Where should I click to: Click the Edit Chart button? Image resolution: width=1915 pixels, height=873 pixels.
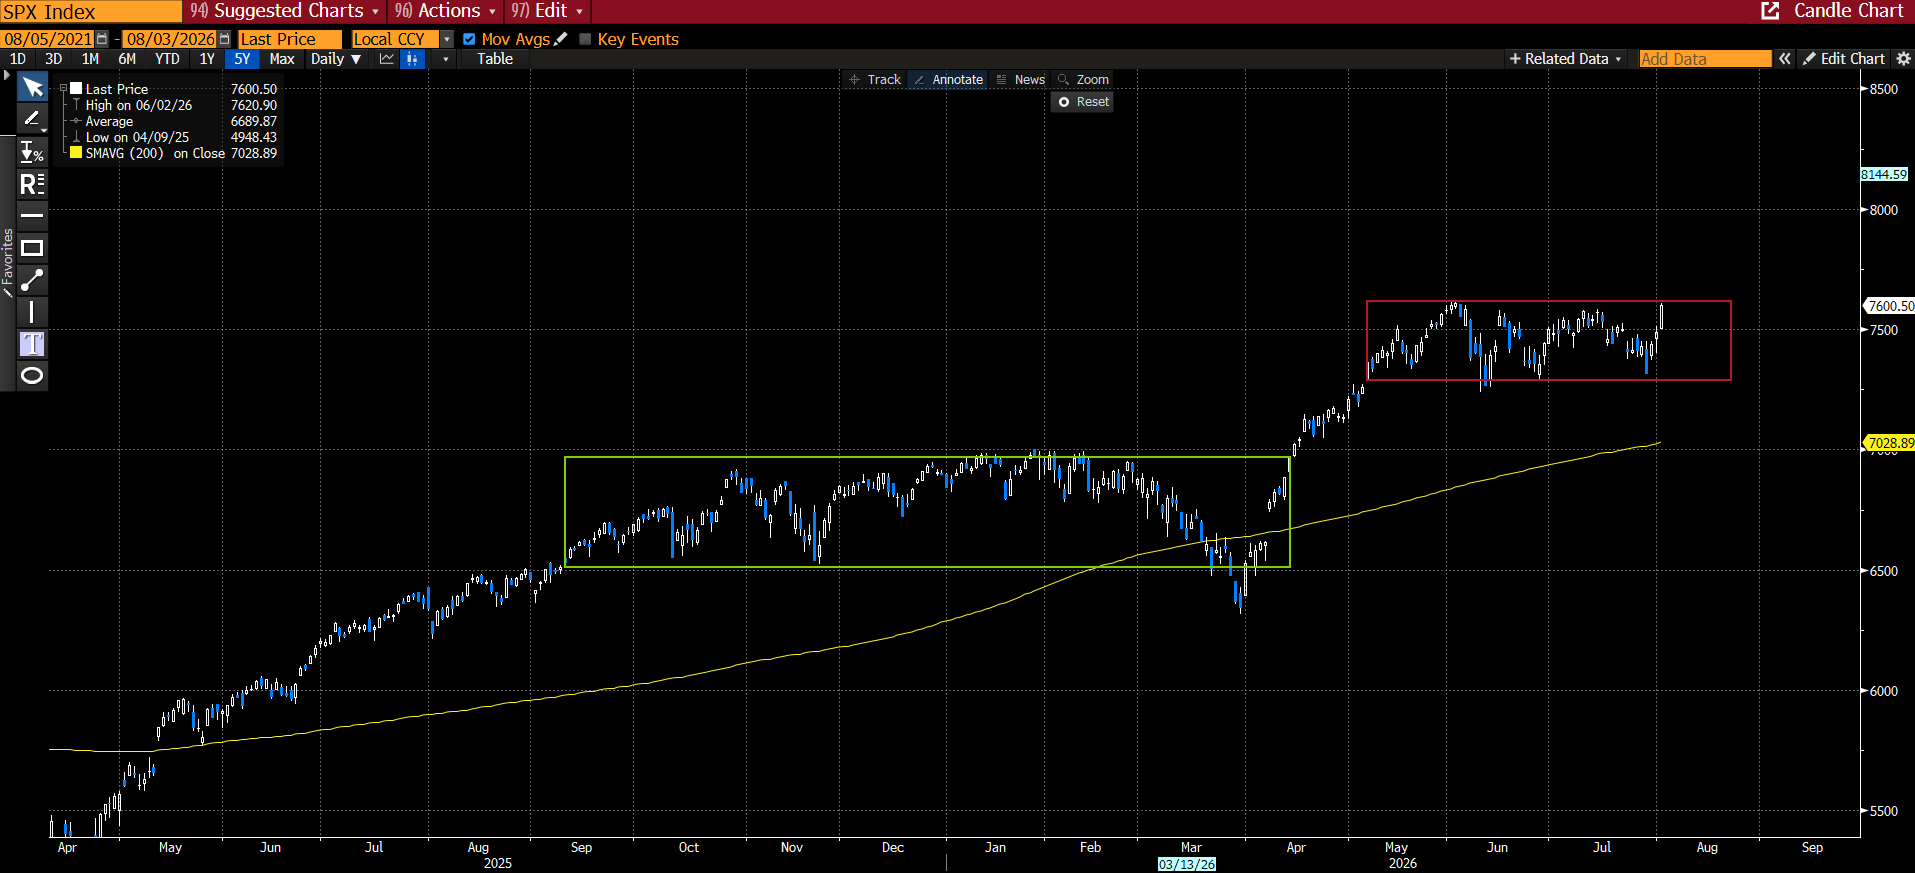click(x=1844, y=59)
